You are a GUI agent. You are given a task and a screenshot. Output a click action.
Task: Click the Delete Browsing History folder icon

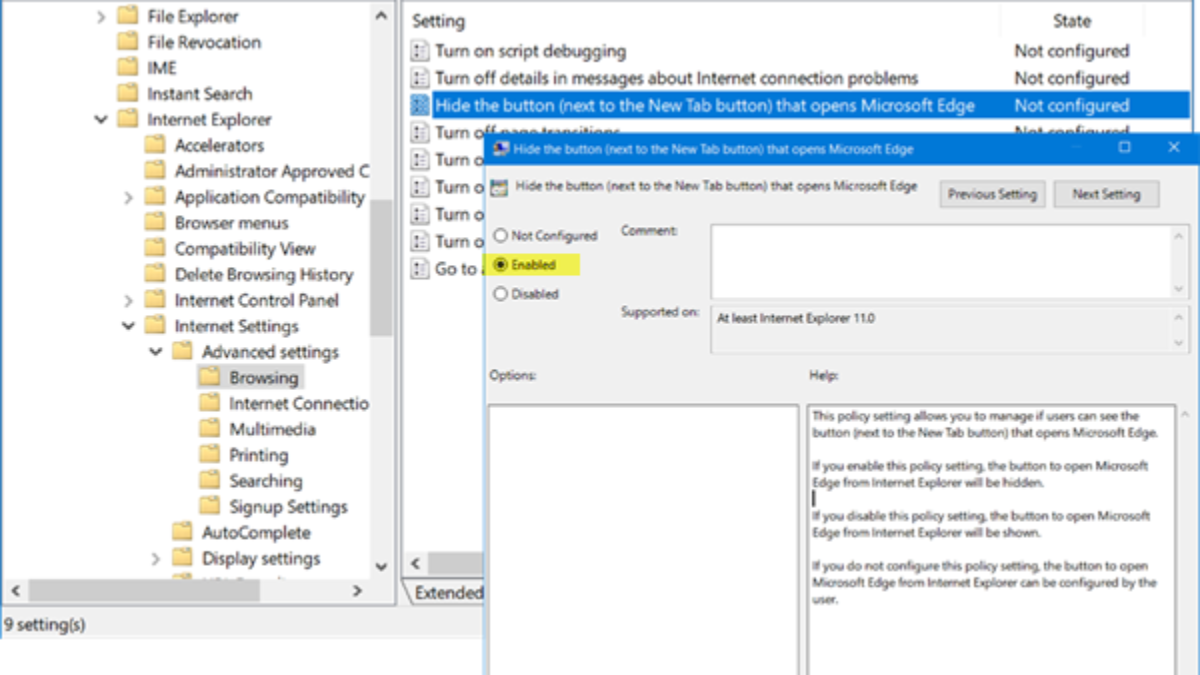(154, 275)
